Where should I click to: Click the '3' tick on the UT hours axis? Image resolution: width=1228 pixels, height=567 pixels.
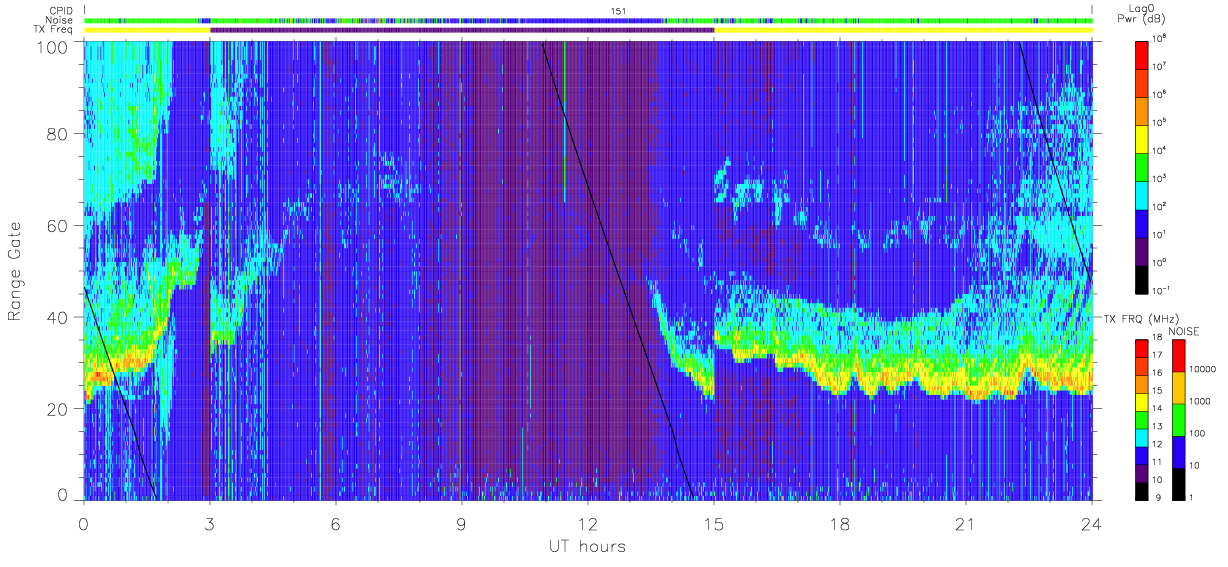pyautogui.click(x=210, y=524)
